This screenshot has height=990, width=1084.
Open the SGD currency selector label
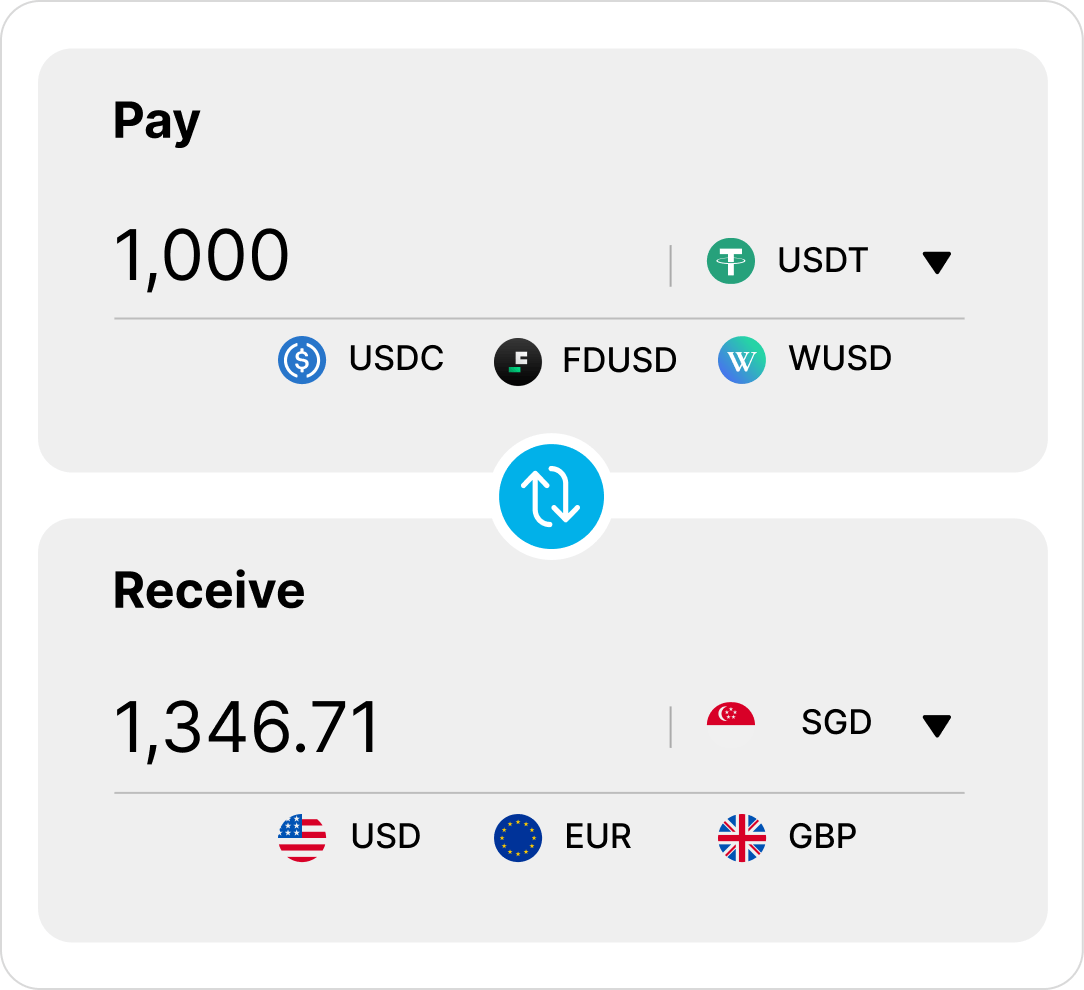pyautogui.click(x=836, y=722)
